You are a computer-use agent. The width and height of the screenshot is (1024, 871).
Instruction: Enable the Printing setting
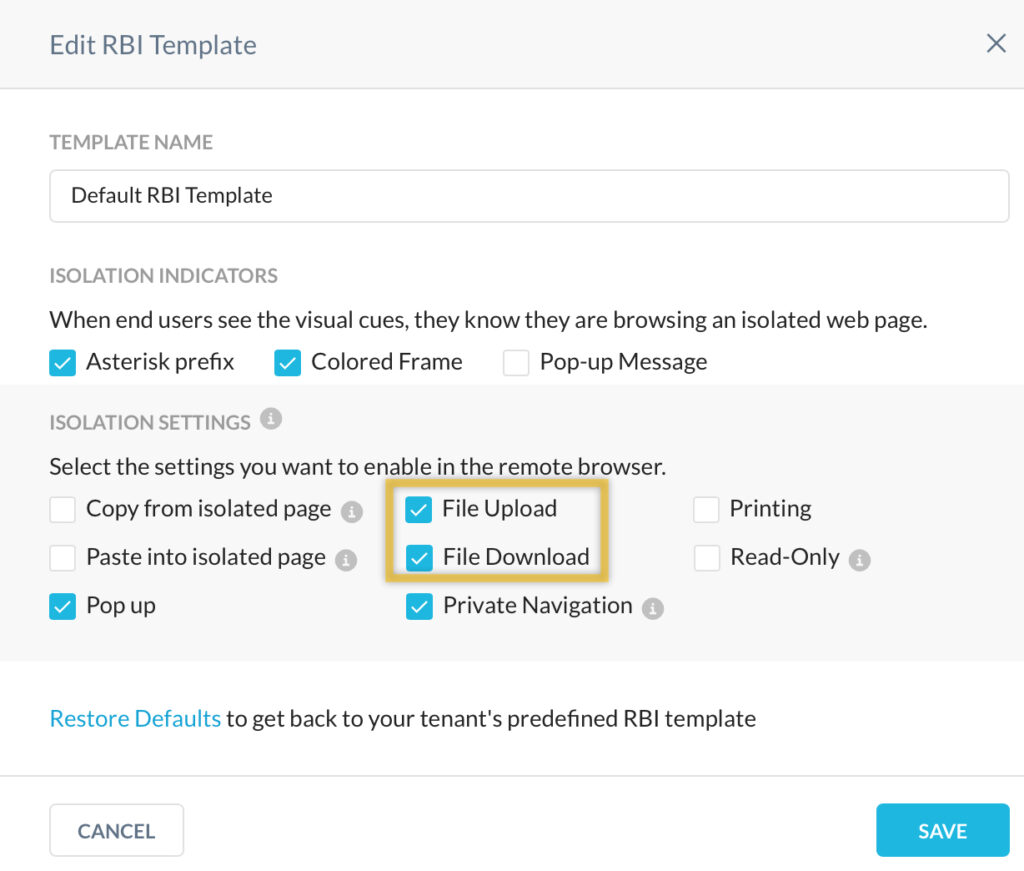[707, 510]
